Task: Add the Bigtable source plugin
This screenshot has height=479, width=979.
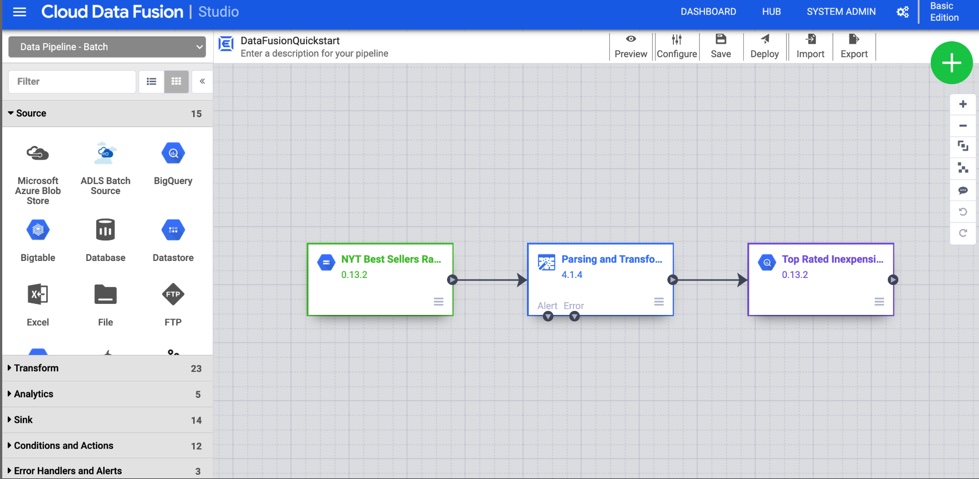Action: 38,240
